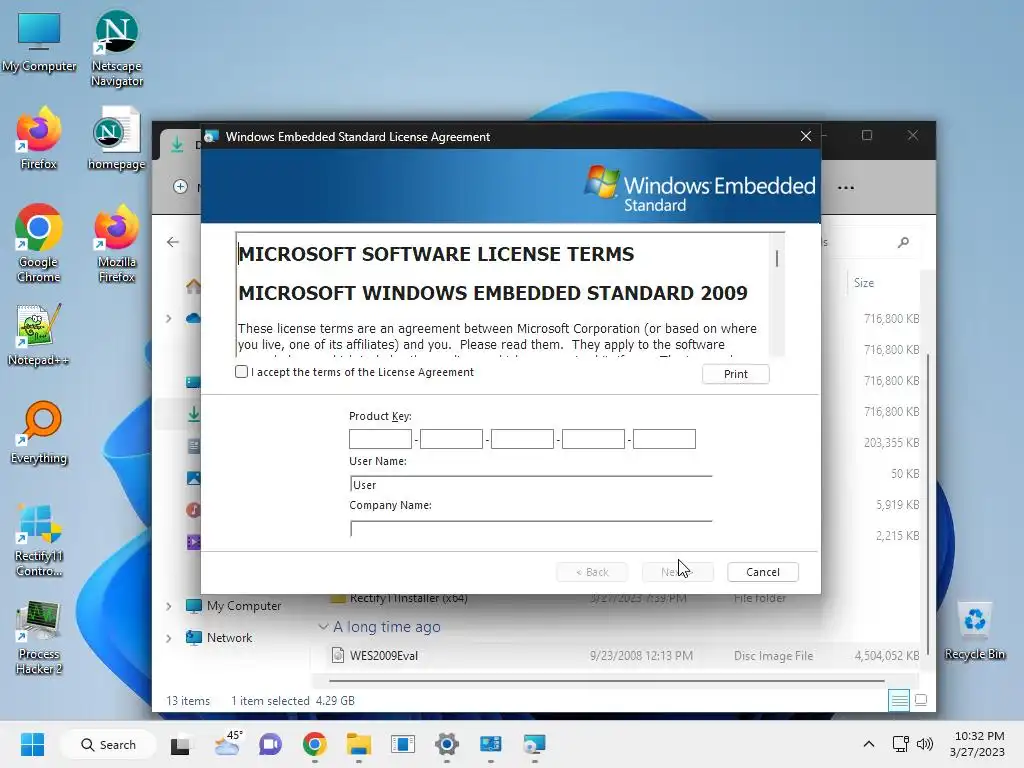Open the My Computer desktop icon
This screenshot has height=768, width=1024.
pyautogui.click(x=39, y=40)
